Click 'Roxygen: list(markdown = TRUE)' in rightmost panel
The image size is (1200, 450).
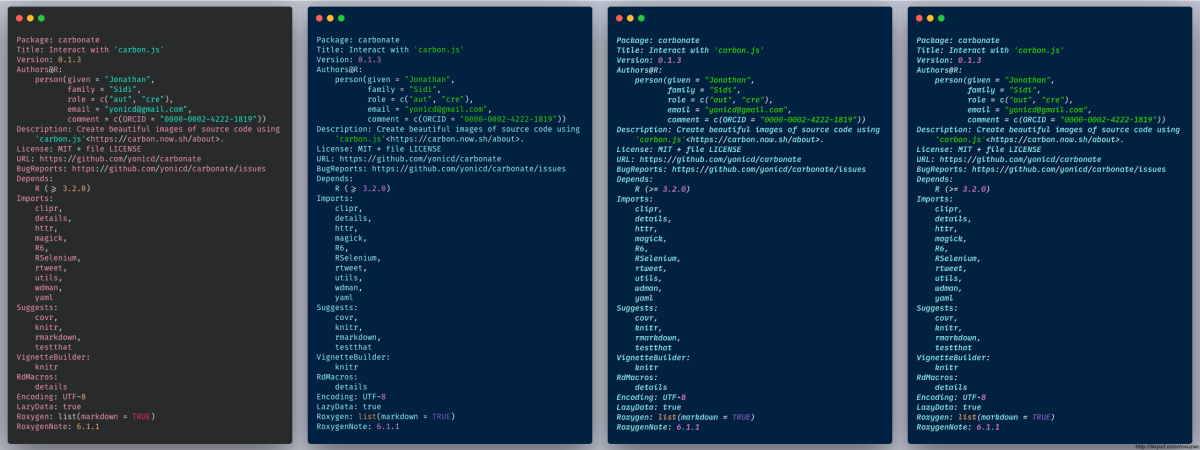[986, 417]
